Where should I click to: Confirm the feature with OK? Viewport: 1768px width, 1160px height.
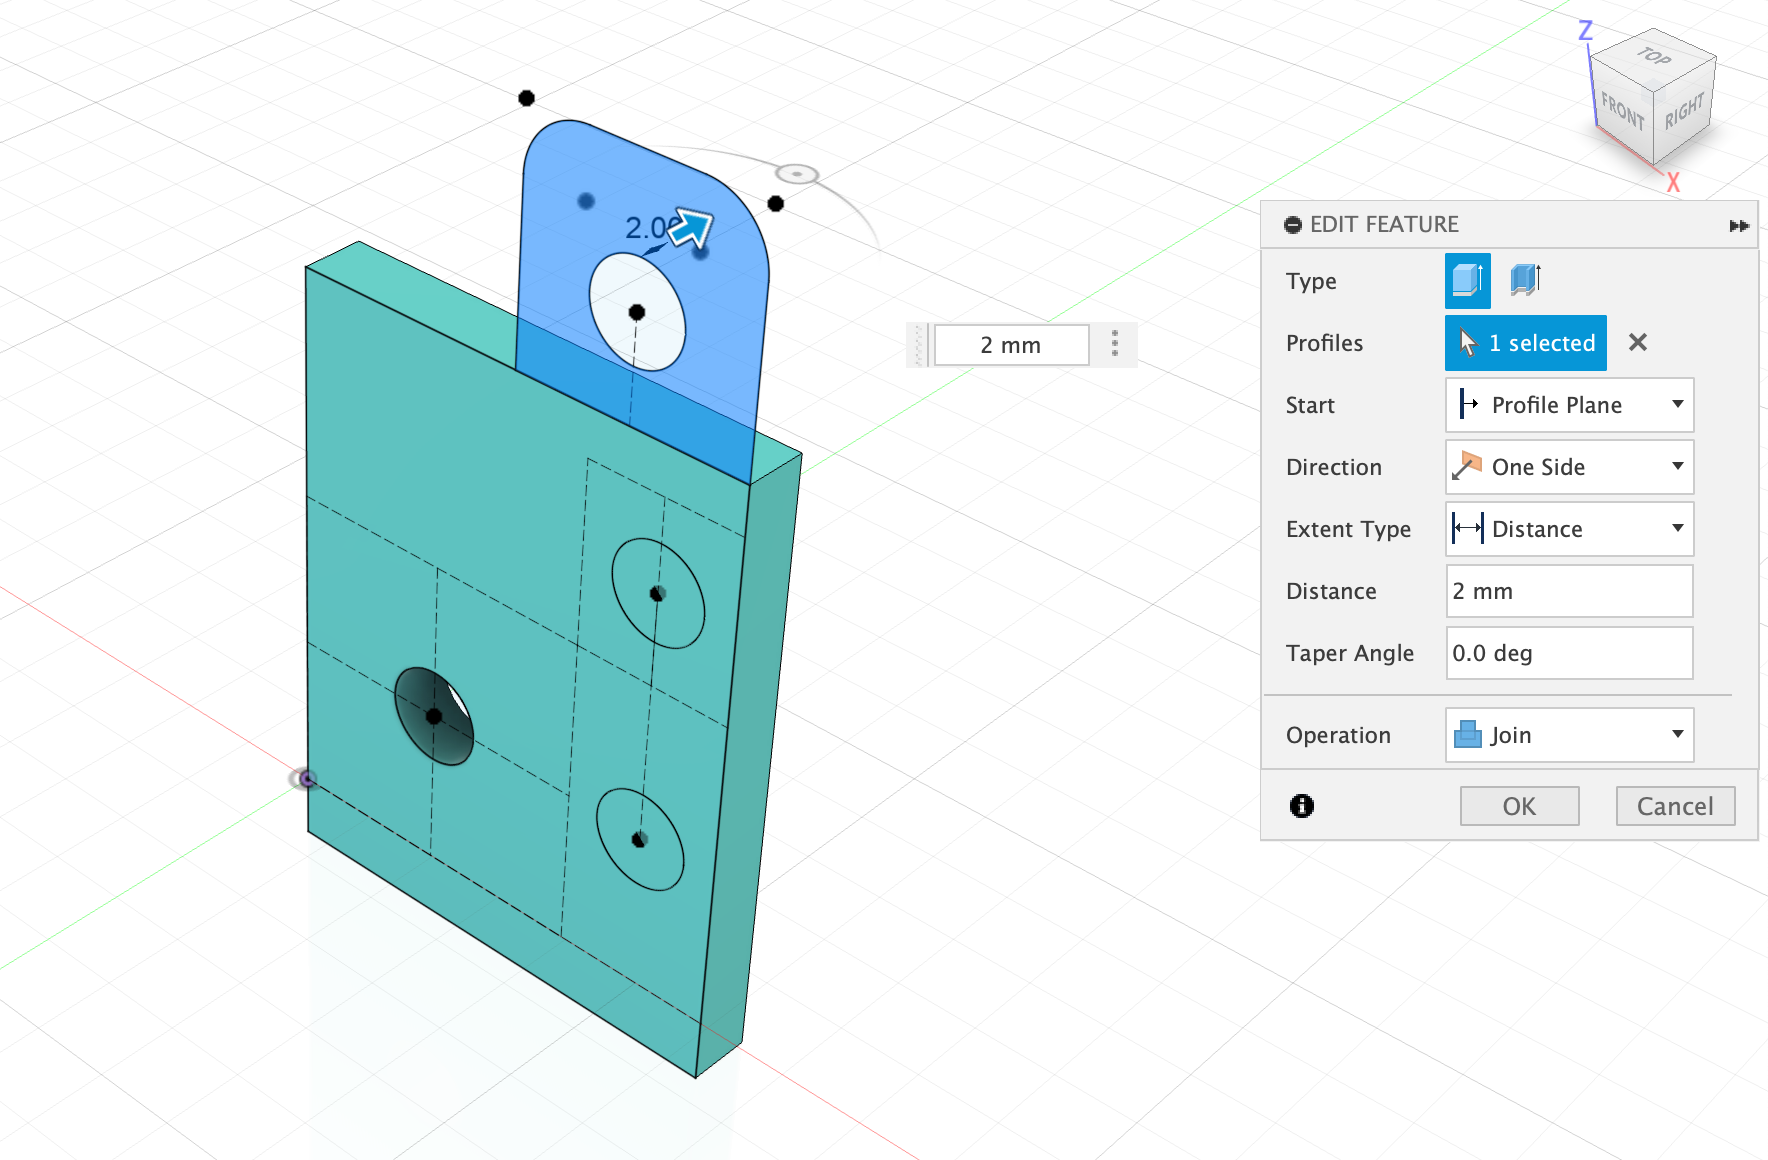pos(1519,806)
